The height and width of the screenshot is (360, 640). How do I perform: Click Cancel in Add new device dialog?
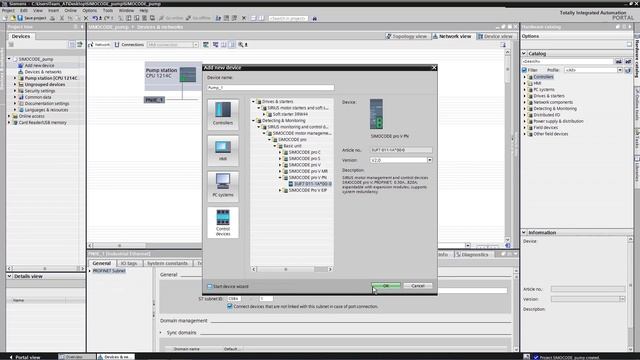click(x=418, y=286)
